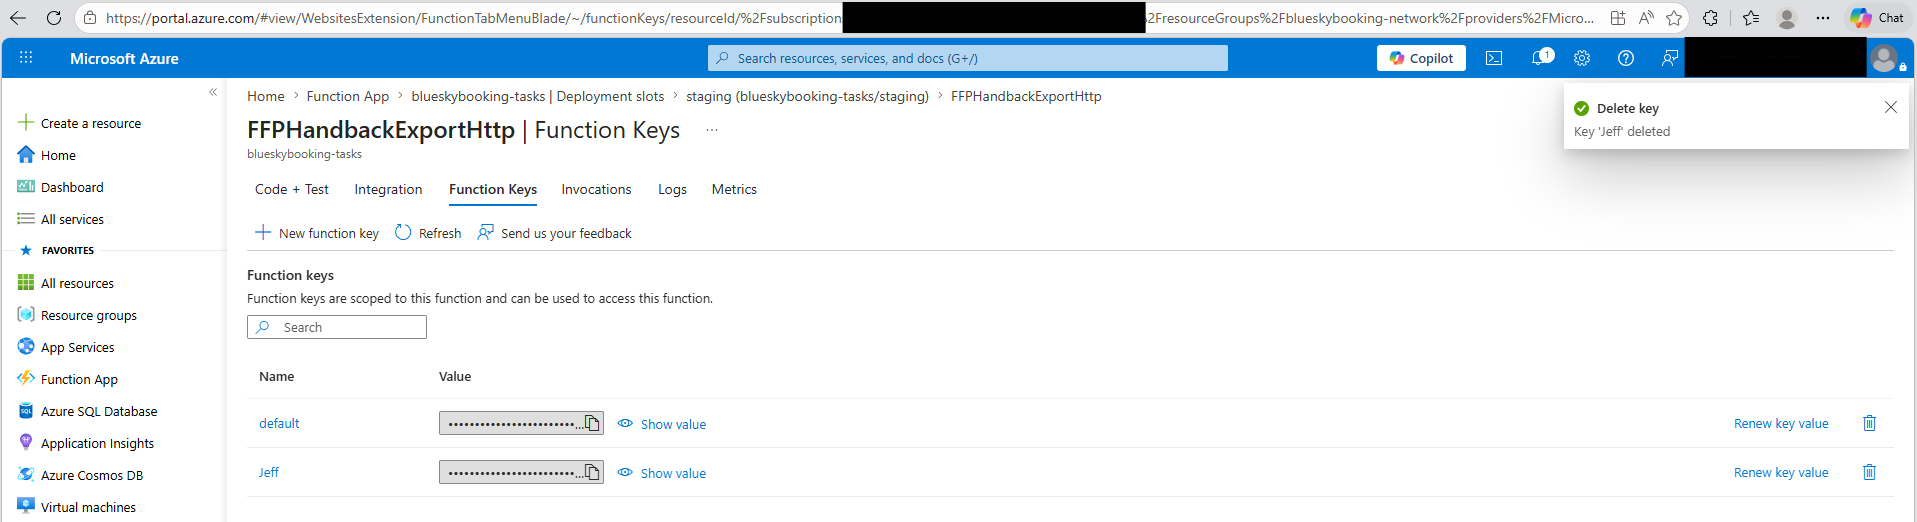The image size is (1917, 522).
Task: Collapse the left sidebar
Action: [x=213, y=92]
